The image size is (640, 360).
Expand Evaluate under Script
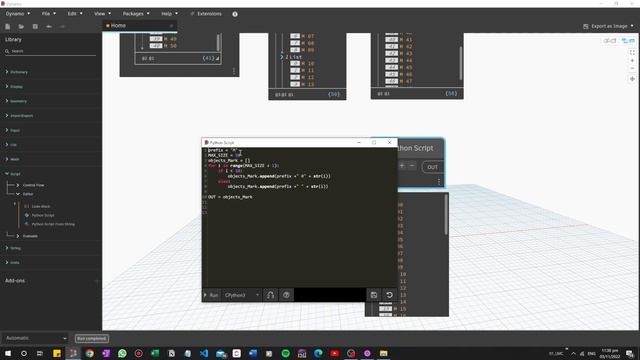27,236
